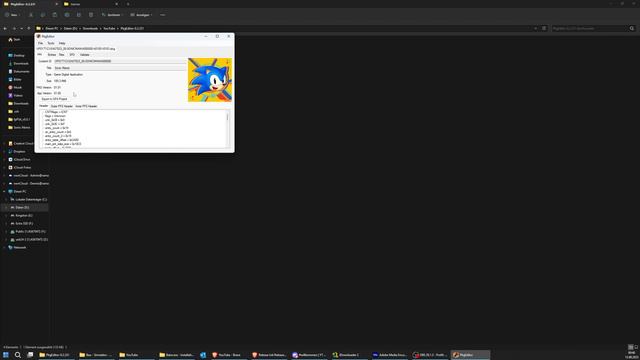Switch to large icons view in Explorer status bar
The width and height of the screenshot is (640, 360).
click(636, 347)
